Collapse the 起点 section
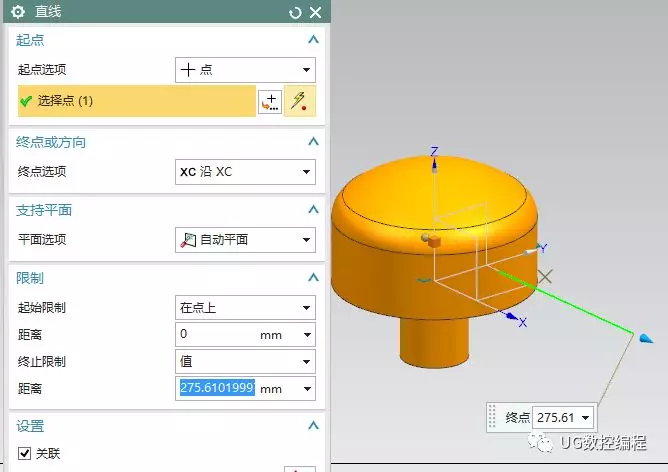The height and width of the screenshot is (472, 668). [313, 40]
